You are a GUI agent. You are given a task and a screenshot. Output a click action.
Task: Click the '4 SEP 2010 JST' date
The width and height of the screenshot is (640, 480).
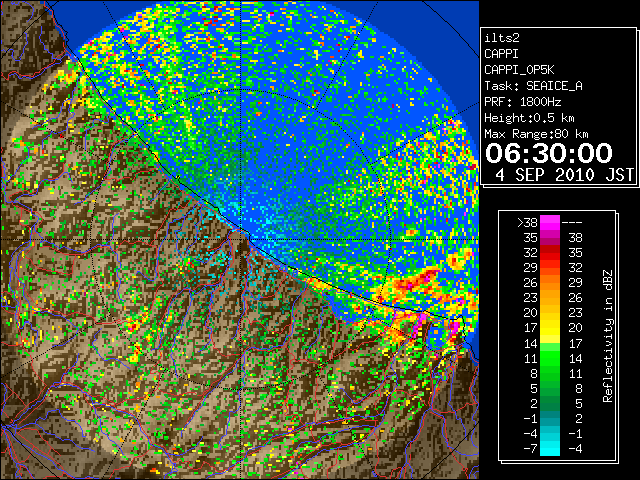(x=565, y=175)
